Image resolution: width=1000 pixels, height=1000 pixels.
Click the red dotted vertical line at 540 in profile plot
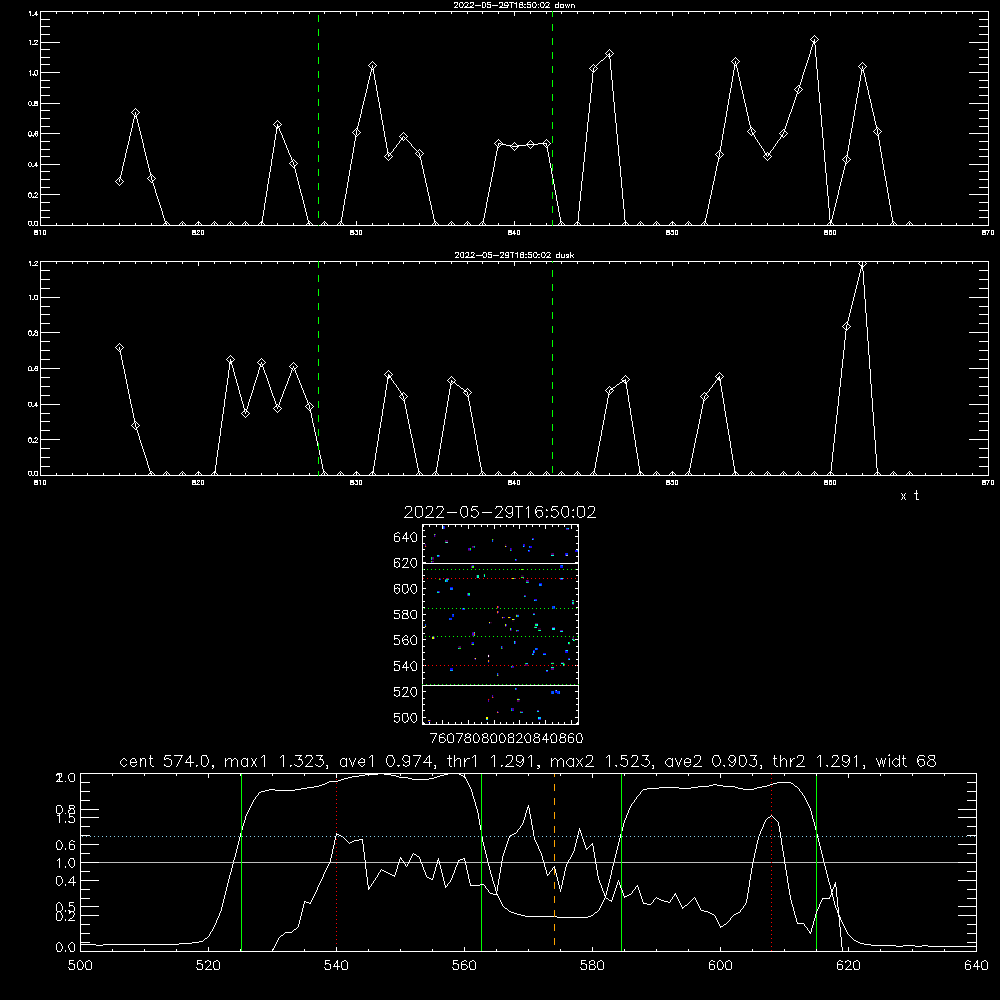point(337,862)
